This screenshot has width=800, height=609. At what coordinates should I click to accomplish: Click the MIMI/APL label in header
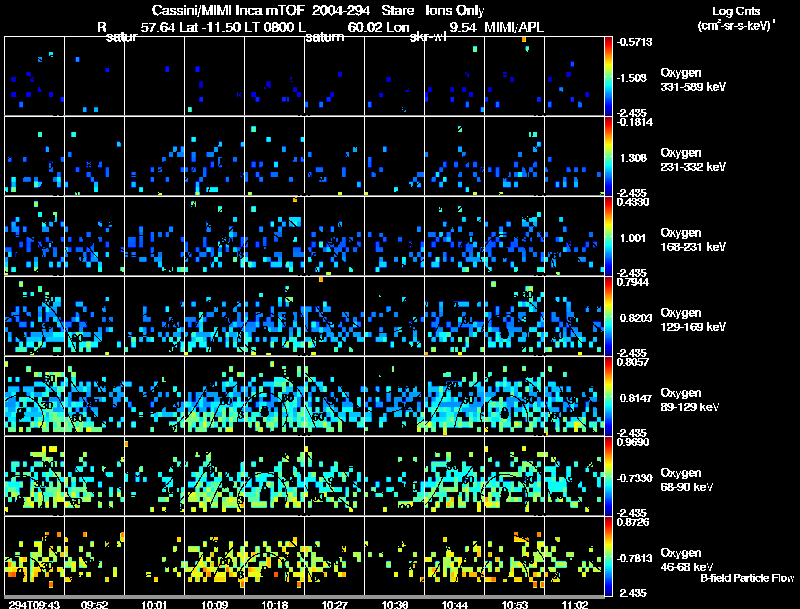(x=514, y=27)
